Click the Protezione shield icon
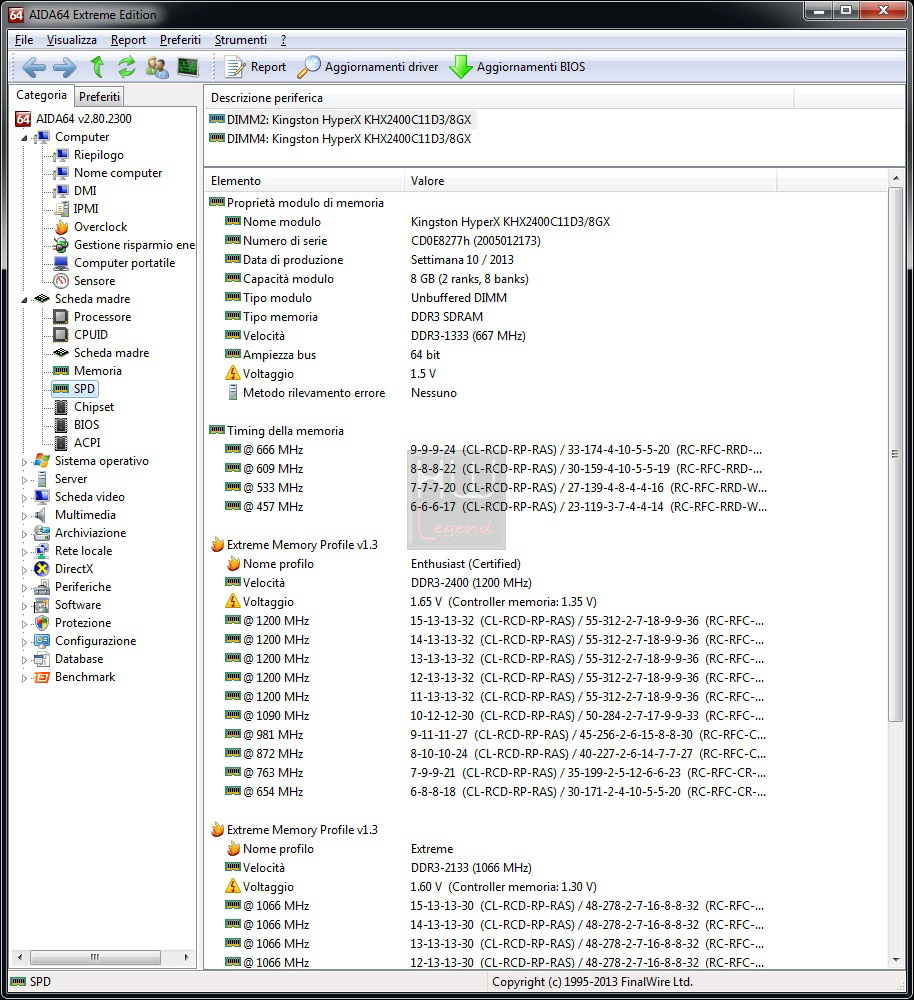 pyautogui.click(x=42, y=623)
